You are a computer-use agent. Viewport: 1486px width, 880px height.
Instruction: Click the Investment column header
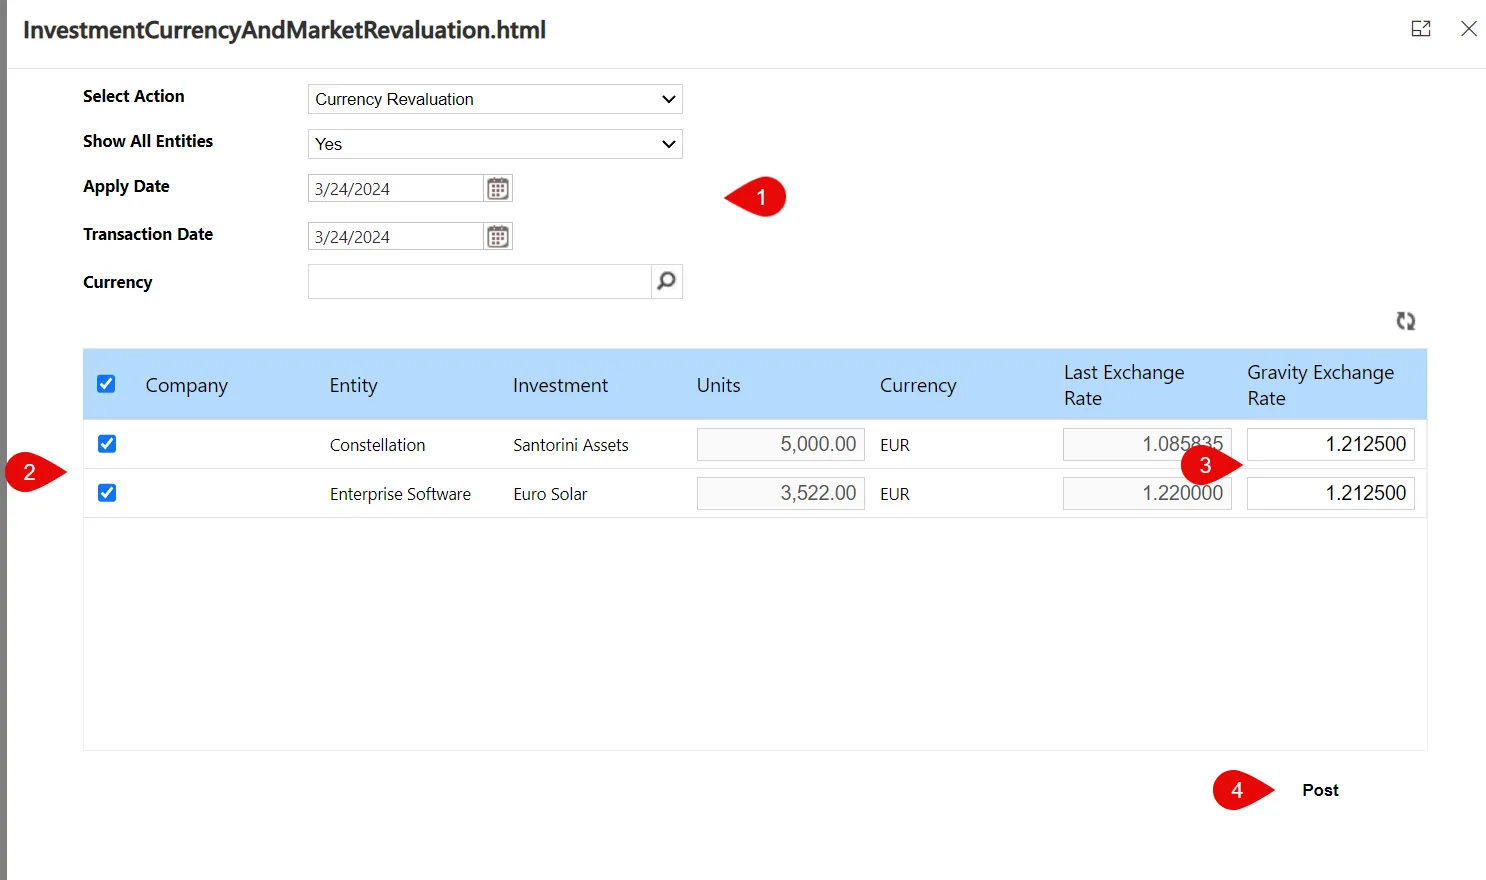560,385
